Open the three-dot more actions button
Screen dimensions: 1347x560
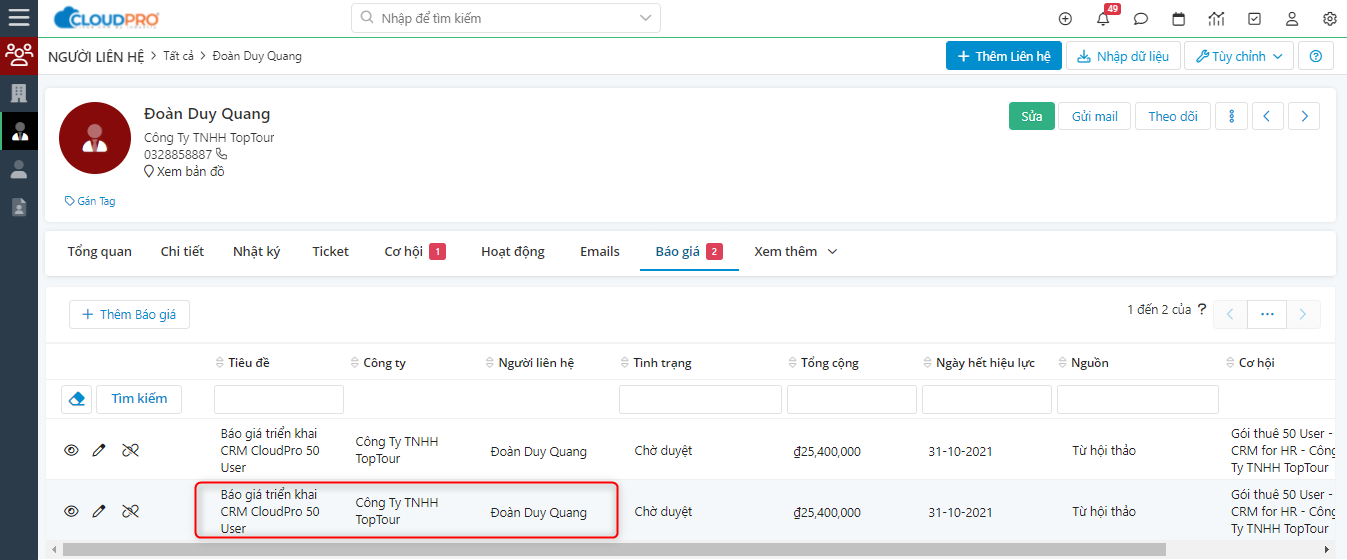(1231, 116)
